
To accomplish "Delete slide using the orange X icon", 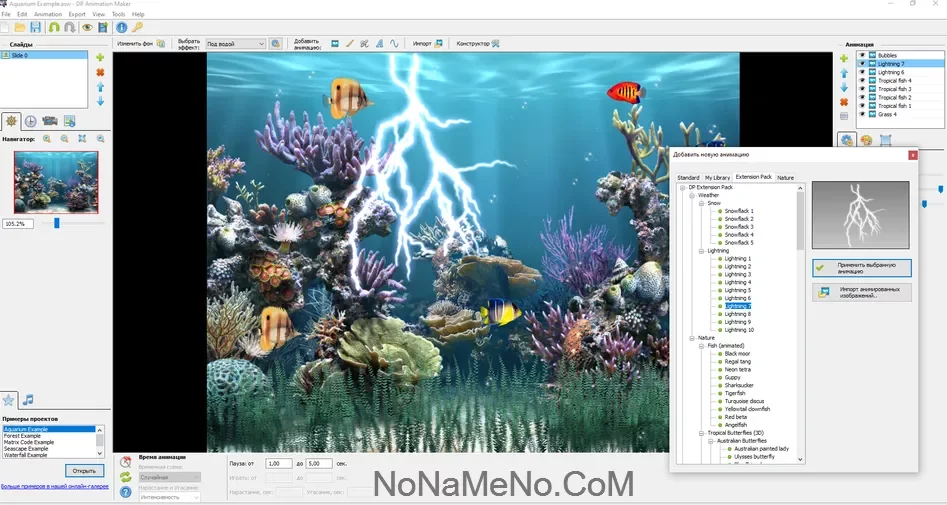I will point(100,73).
